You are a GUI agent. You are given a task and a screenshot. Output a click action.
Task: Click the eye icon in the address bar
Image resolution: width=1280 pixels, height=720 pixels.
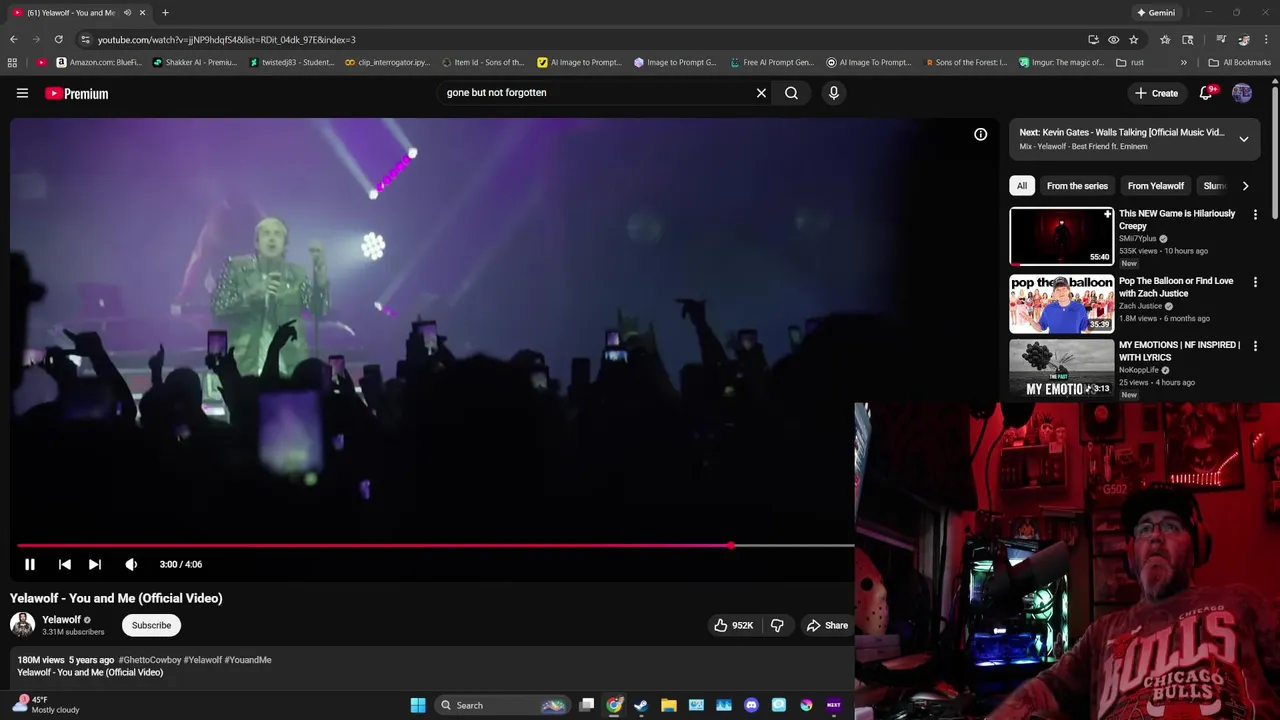(1113, 39)
